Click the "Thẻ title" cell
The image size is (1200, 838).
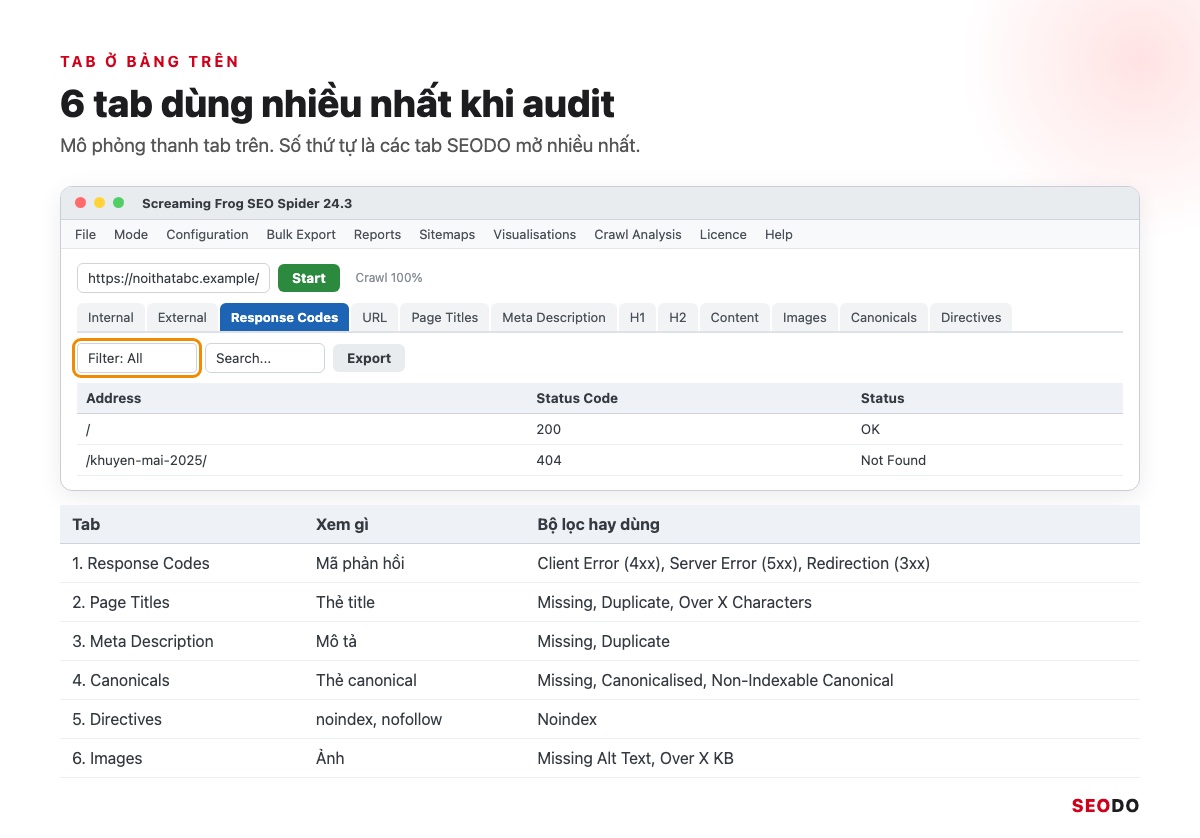coord(346,602)
